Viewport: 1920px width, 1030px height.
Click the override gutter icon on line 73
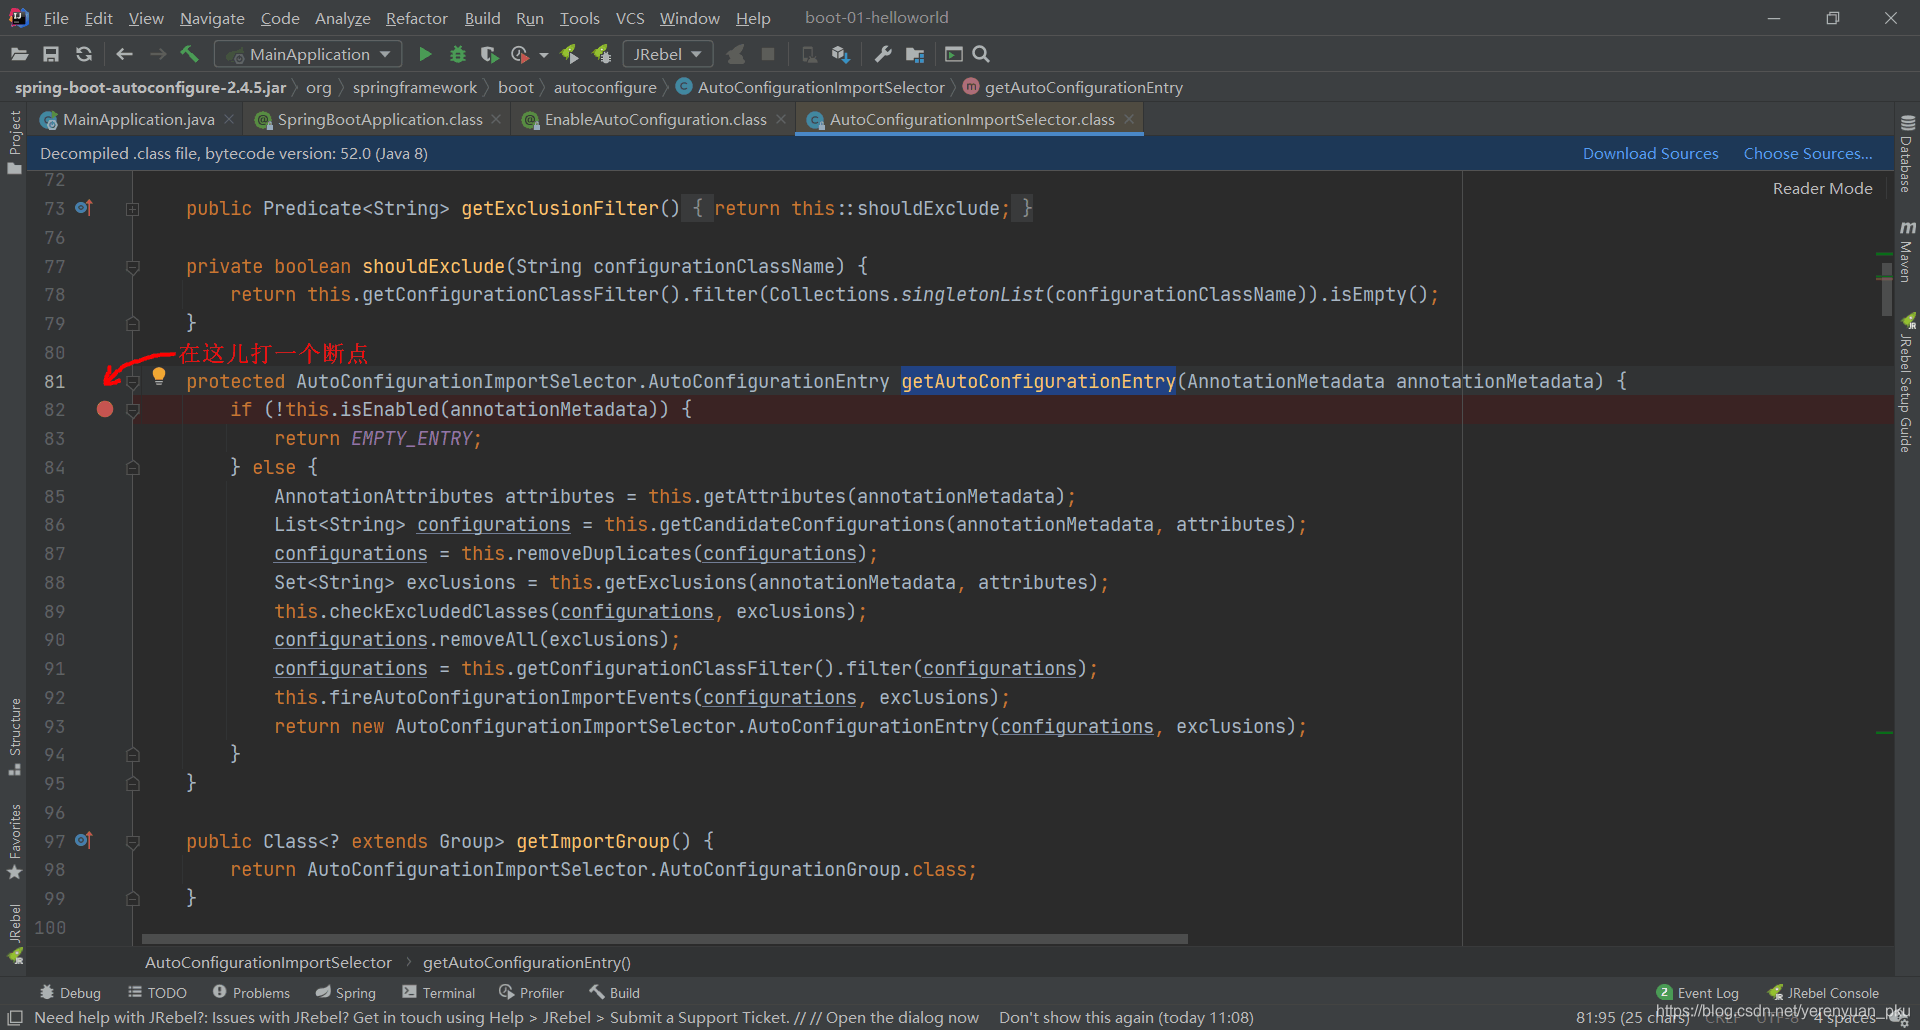point(84,208)
